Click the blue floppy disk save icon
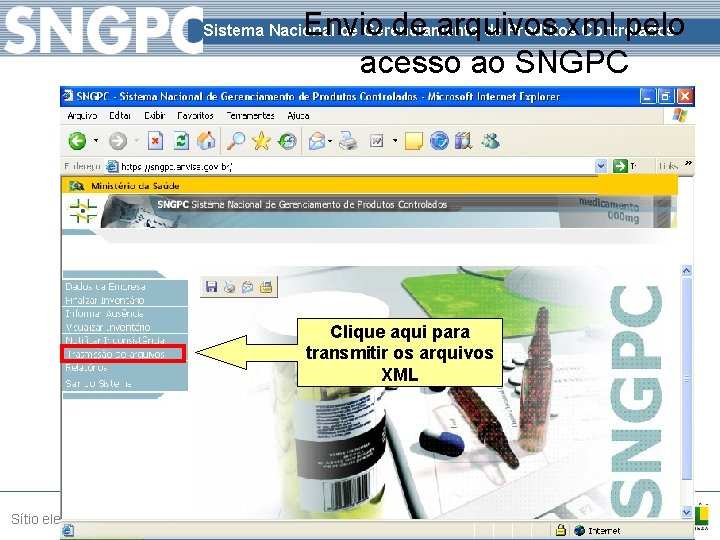720x540 pixels. (x=211, y=287)
